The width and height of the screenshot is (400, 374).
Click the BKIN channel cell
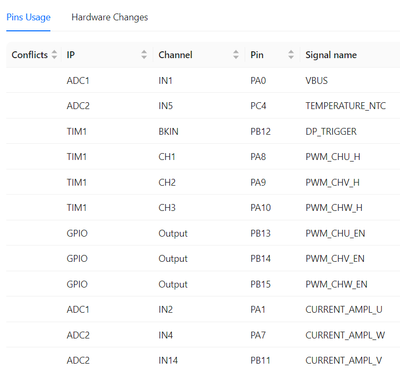tap(168, 132)
